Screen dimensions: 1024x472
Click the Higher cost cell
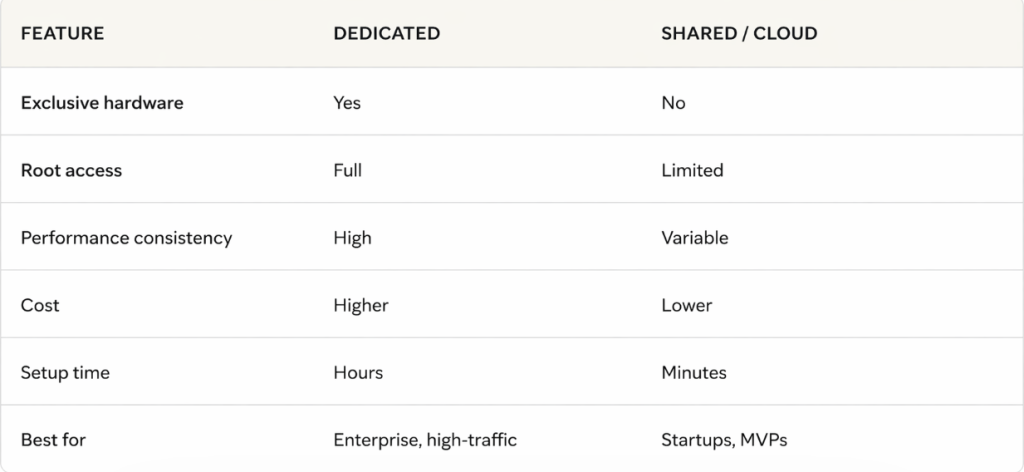pyautogui.click(x=361, y=306)
